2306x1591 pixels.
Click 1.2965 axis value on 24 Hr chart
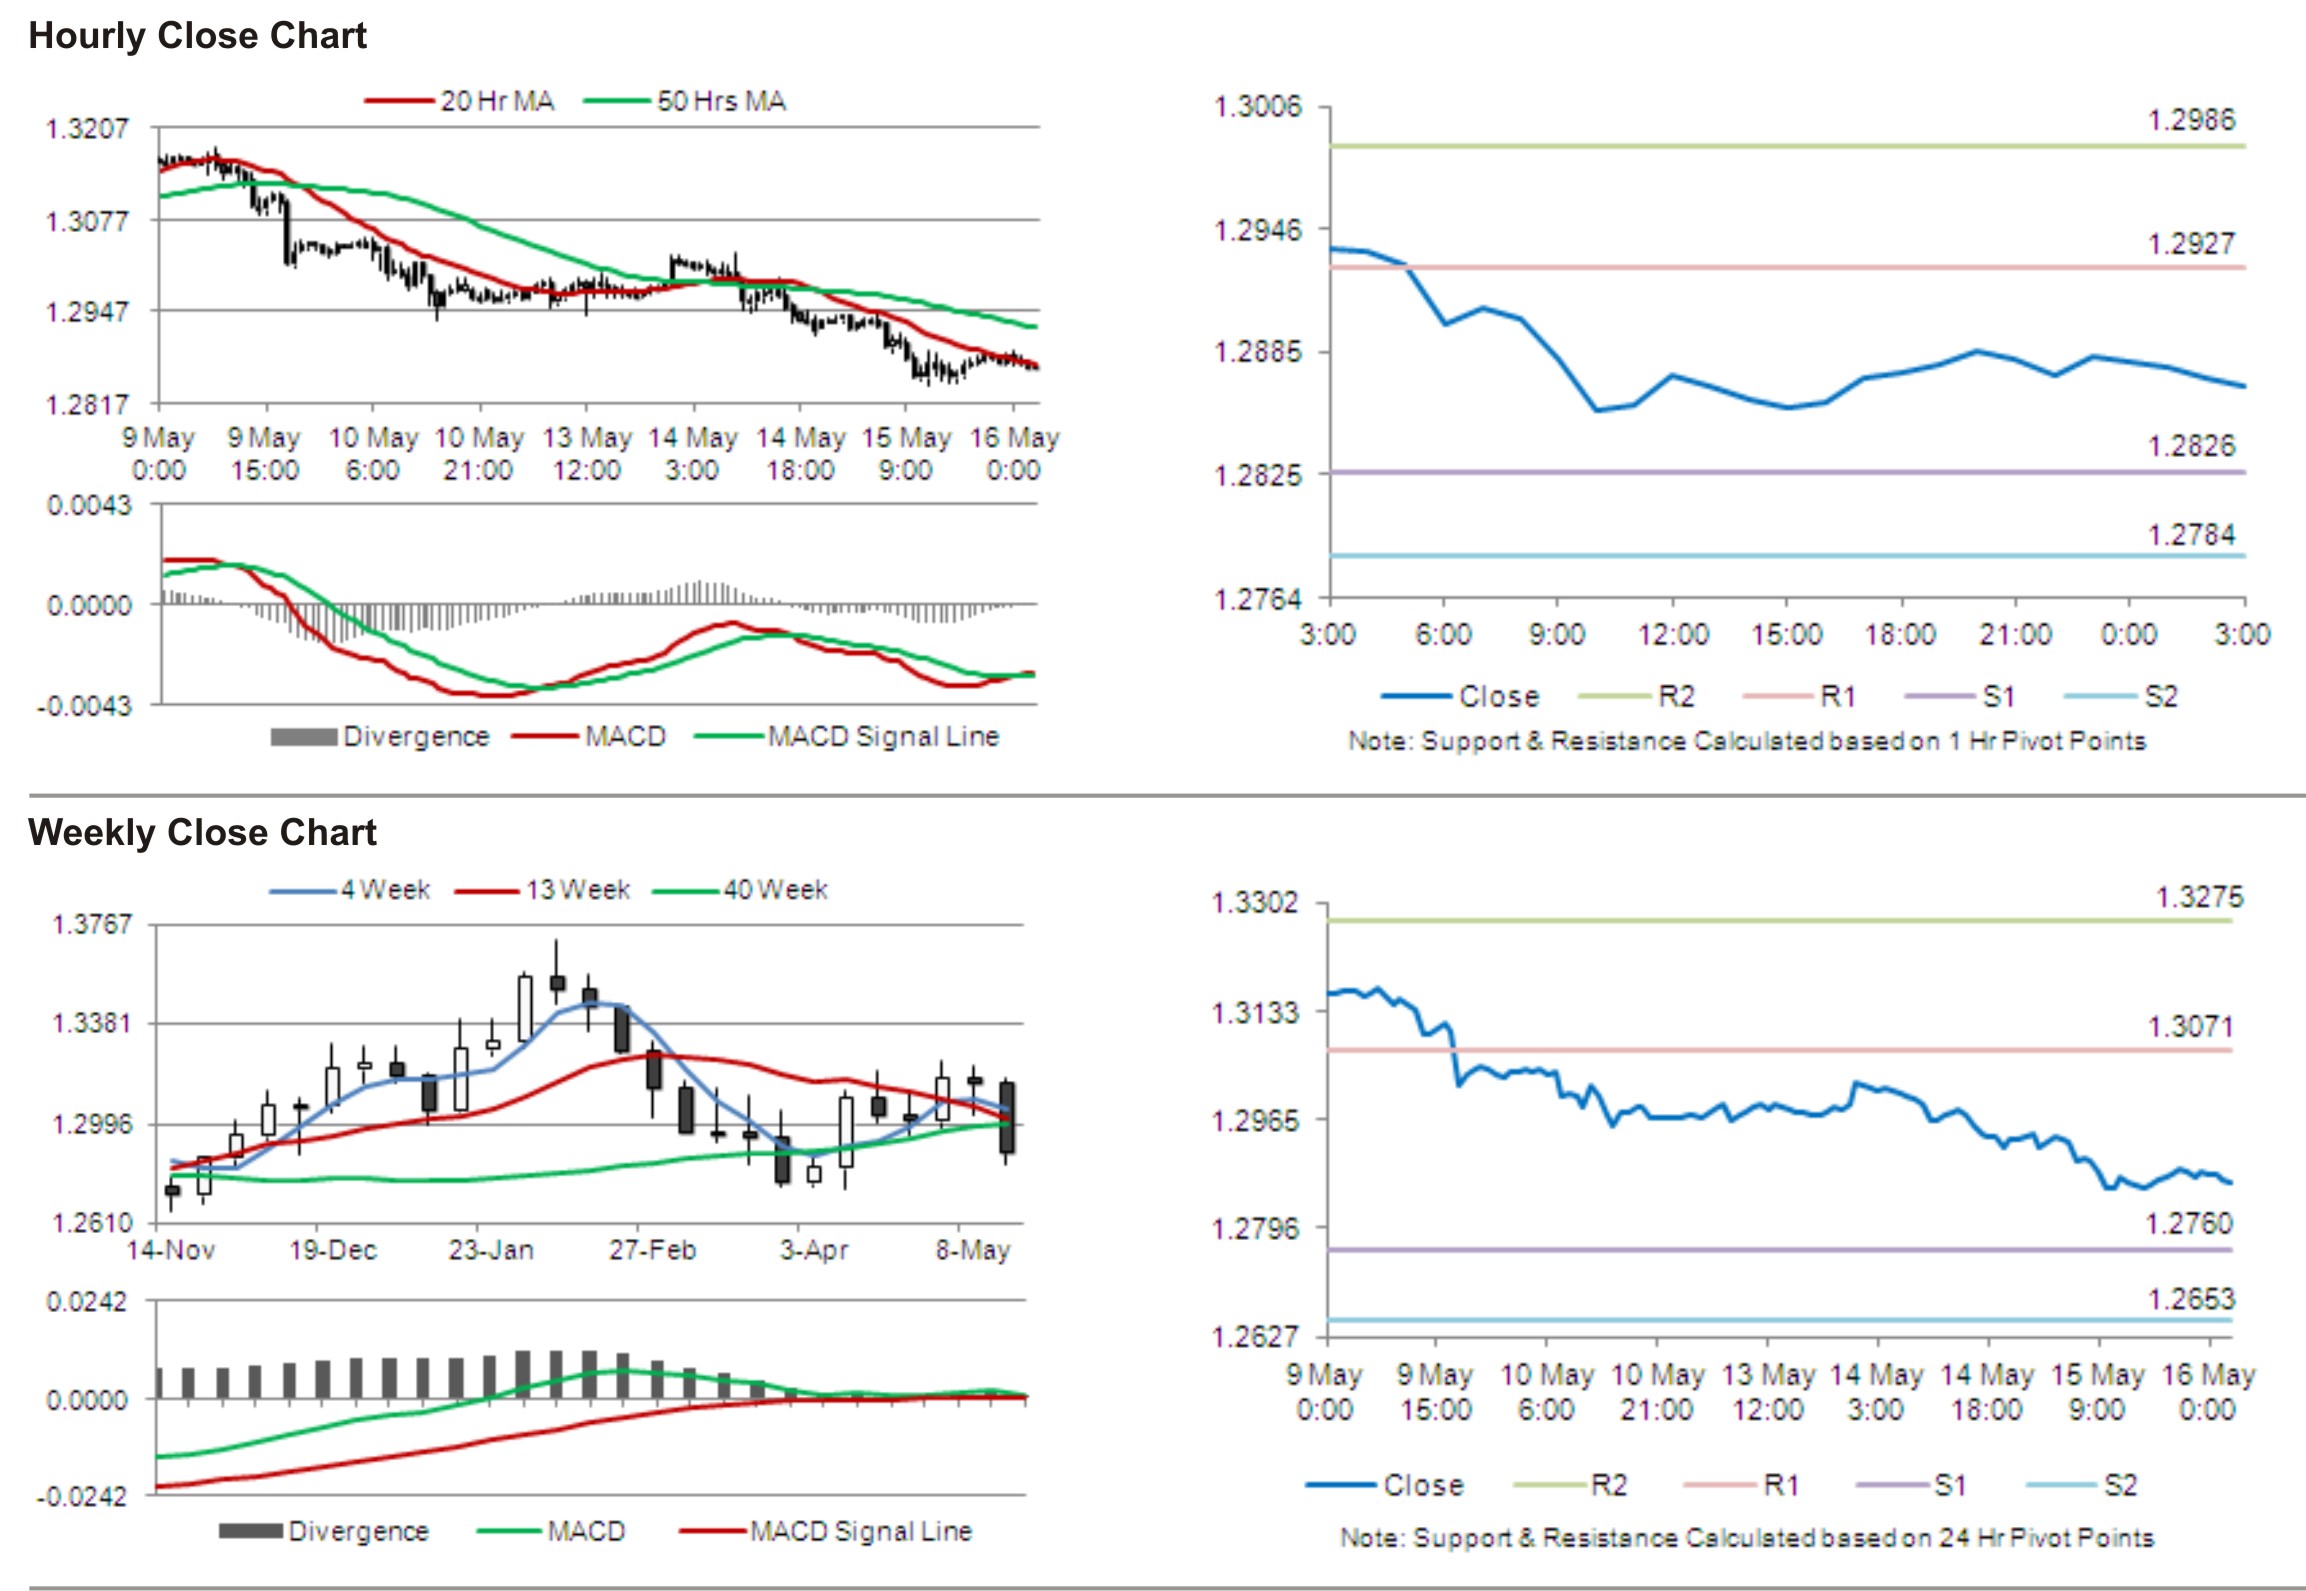[1256, 1120]
